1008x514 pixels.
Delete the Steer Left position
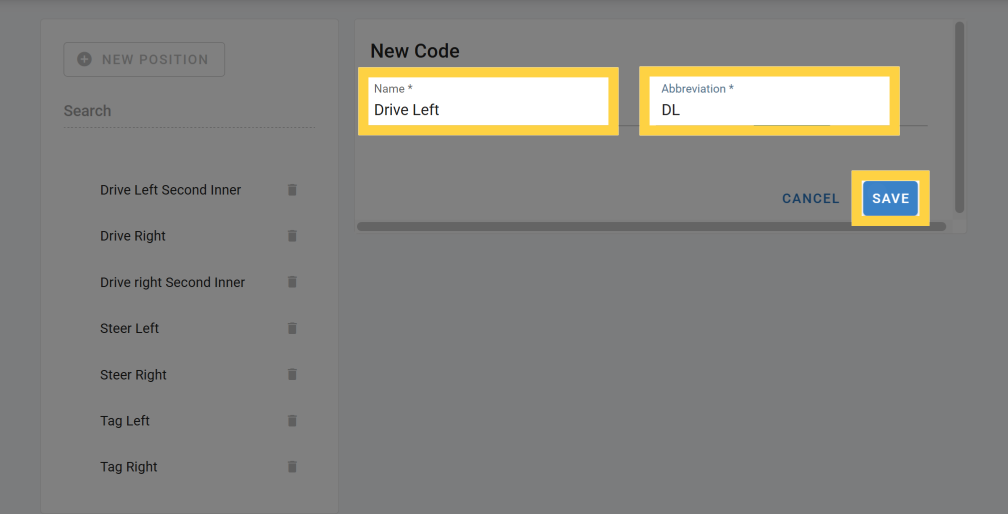(292, 328)
